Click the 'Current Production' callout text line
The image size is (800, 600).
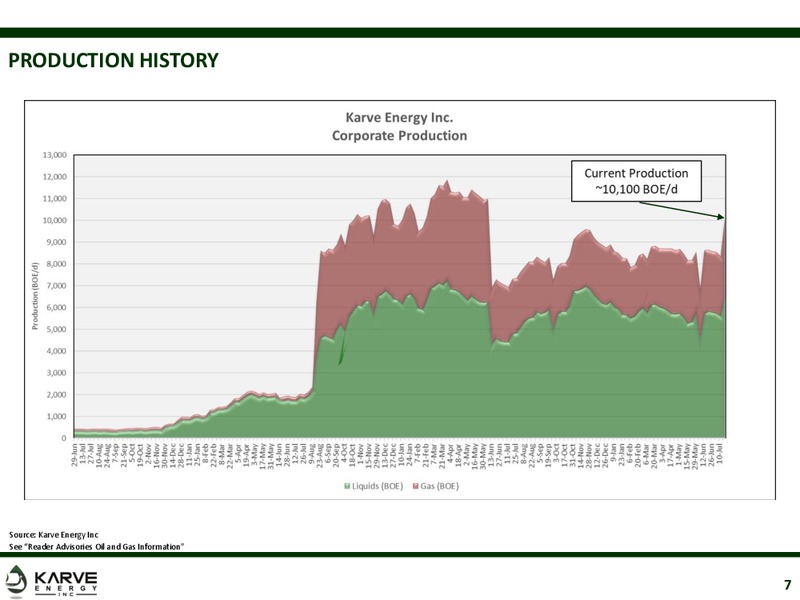pos(636,173)
